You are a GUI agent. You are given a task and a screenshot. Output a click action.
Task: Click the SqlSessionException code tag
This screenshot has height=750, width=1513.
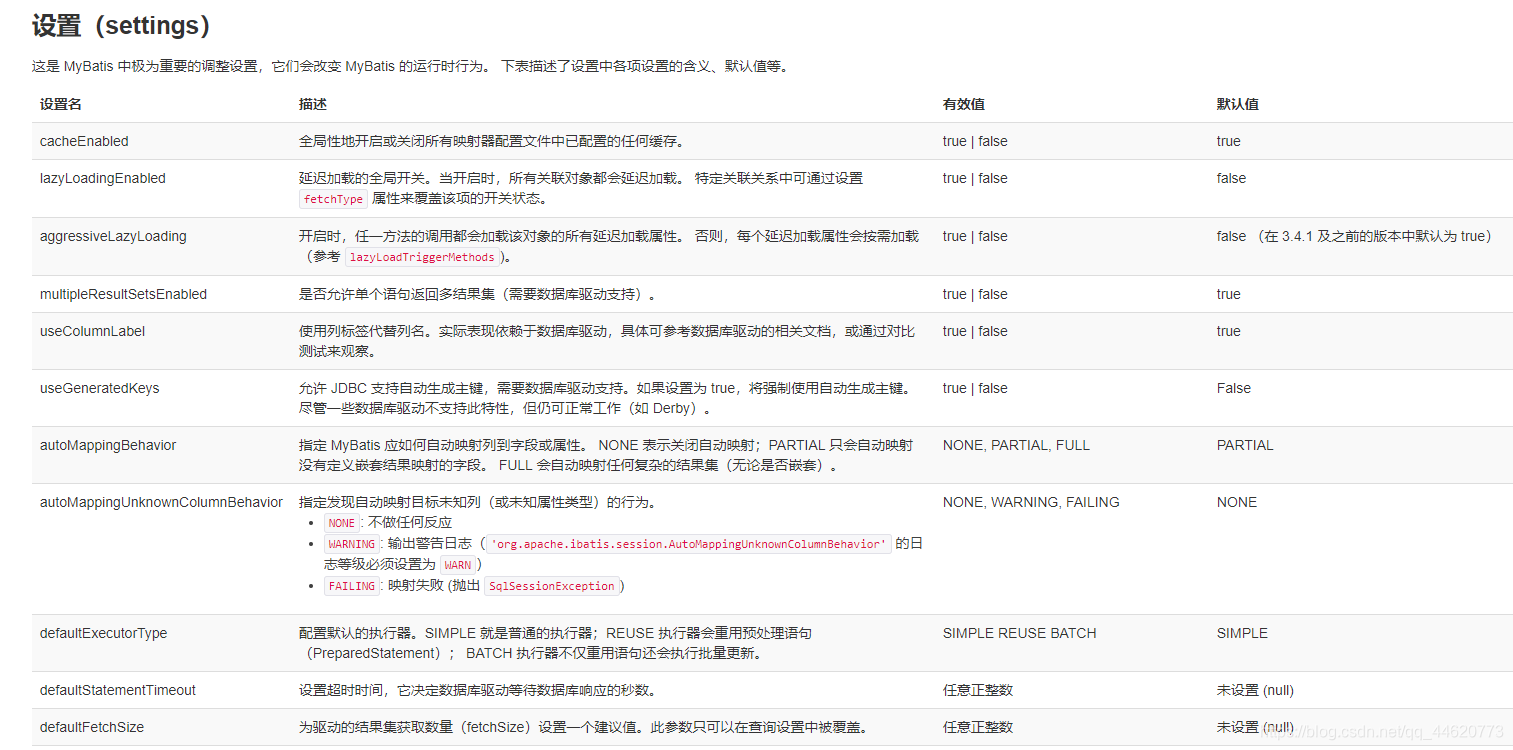coord(552,586)
